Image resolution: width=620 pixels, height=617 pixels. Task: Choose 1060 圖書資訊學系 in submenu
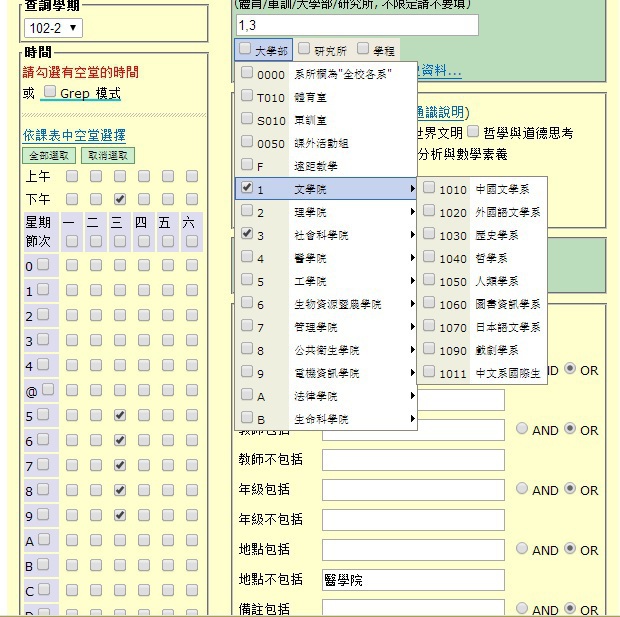[x=482, y=304]
